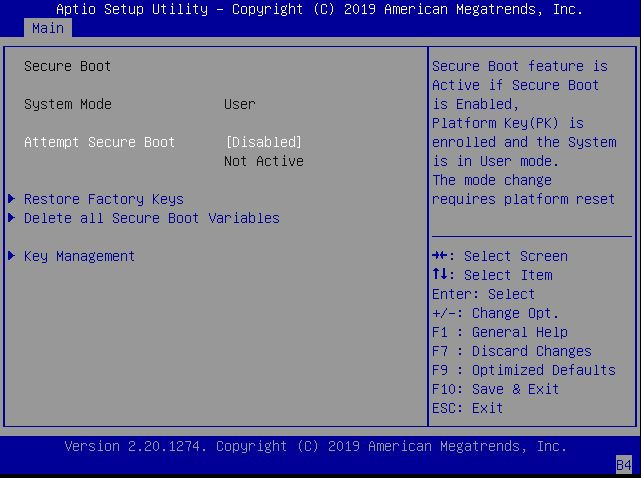Click the System Mode label
The height and width of the screenshot is (478, 641).
coord(68,104)
